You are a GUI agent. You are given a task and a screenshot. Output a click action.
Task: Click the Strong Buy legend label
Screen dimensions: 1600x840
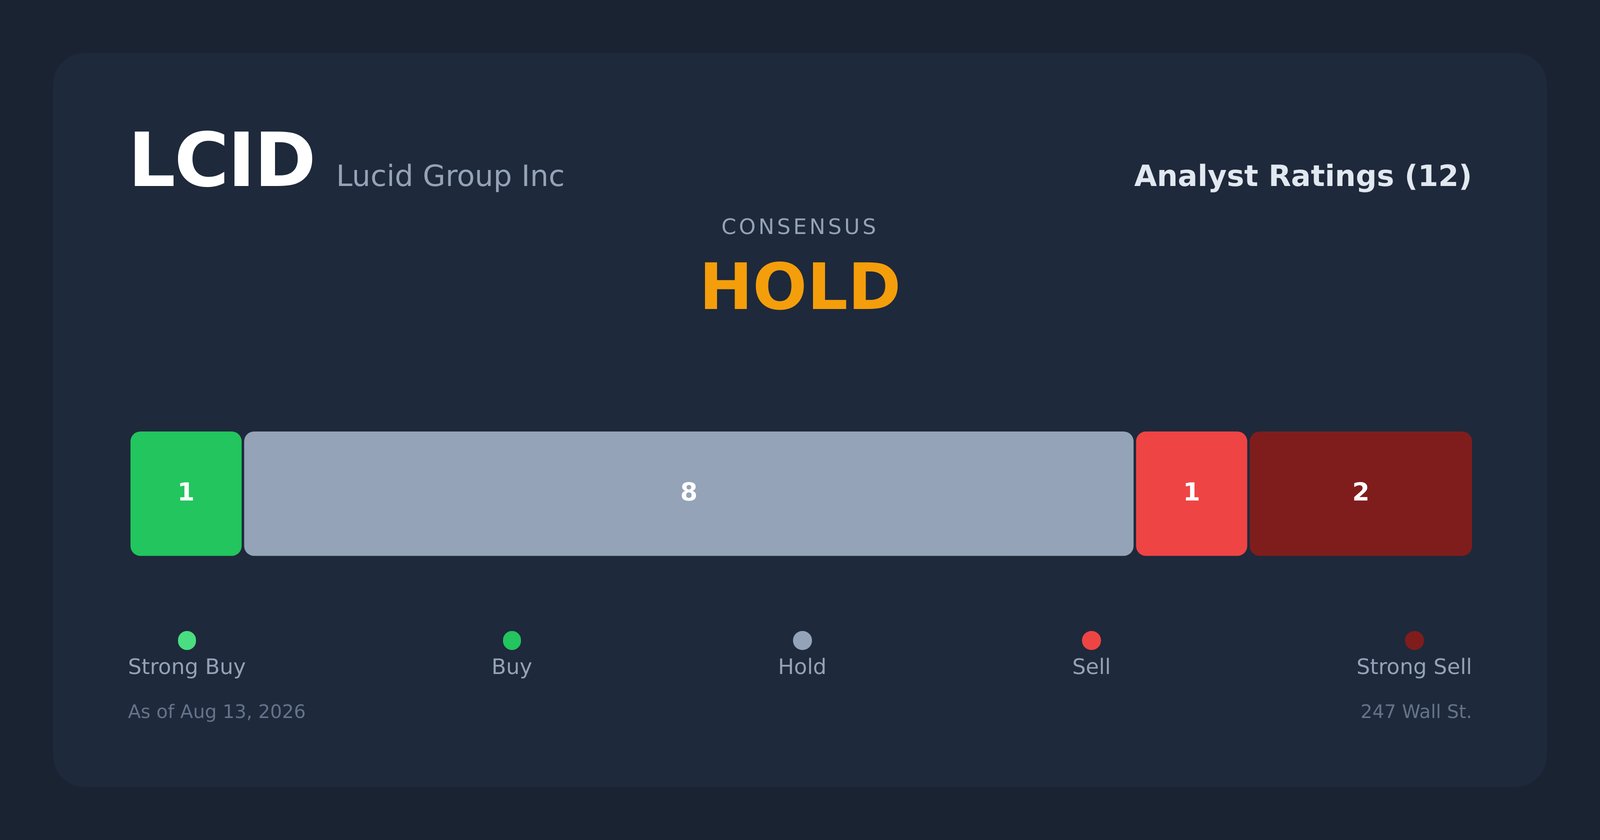point(187,667)
